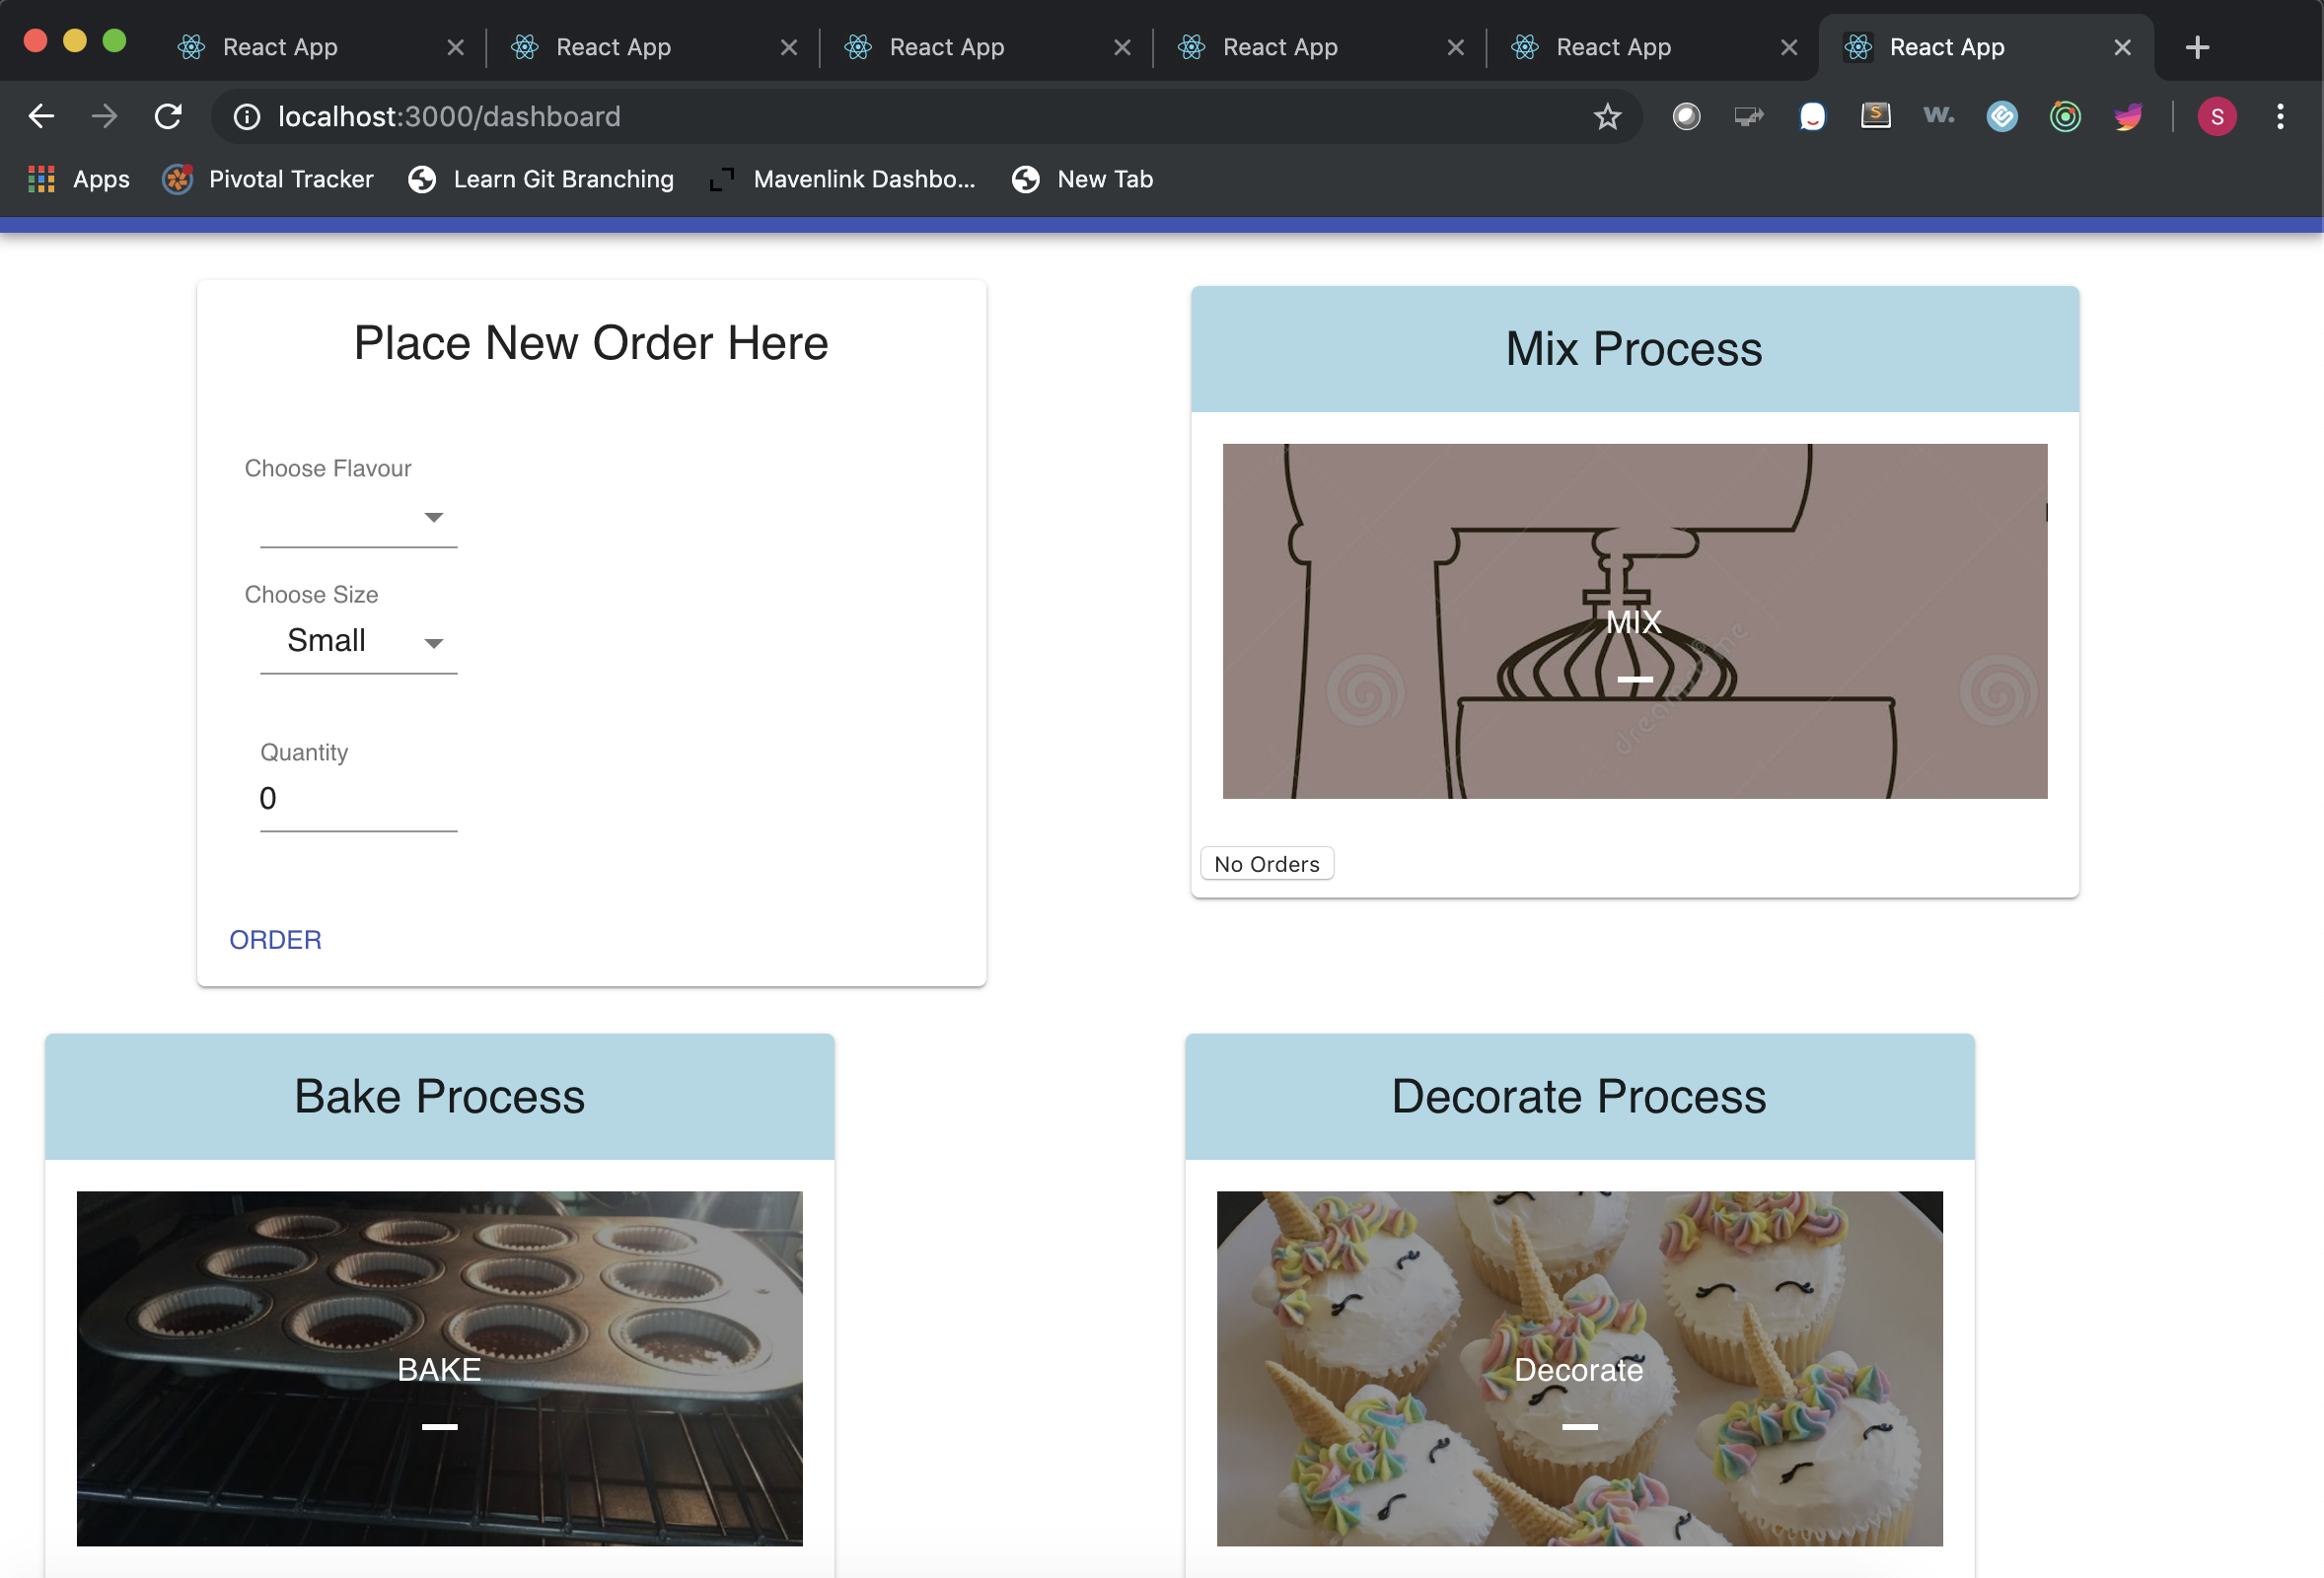Close the second React App tab
Screen dimensions: 2324x1578
789,47
